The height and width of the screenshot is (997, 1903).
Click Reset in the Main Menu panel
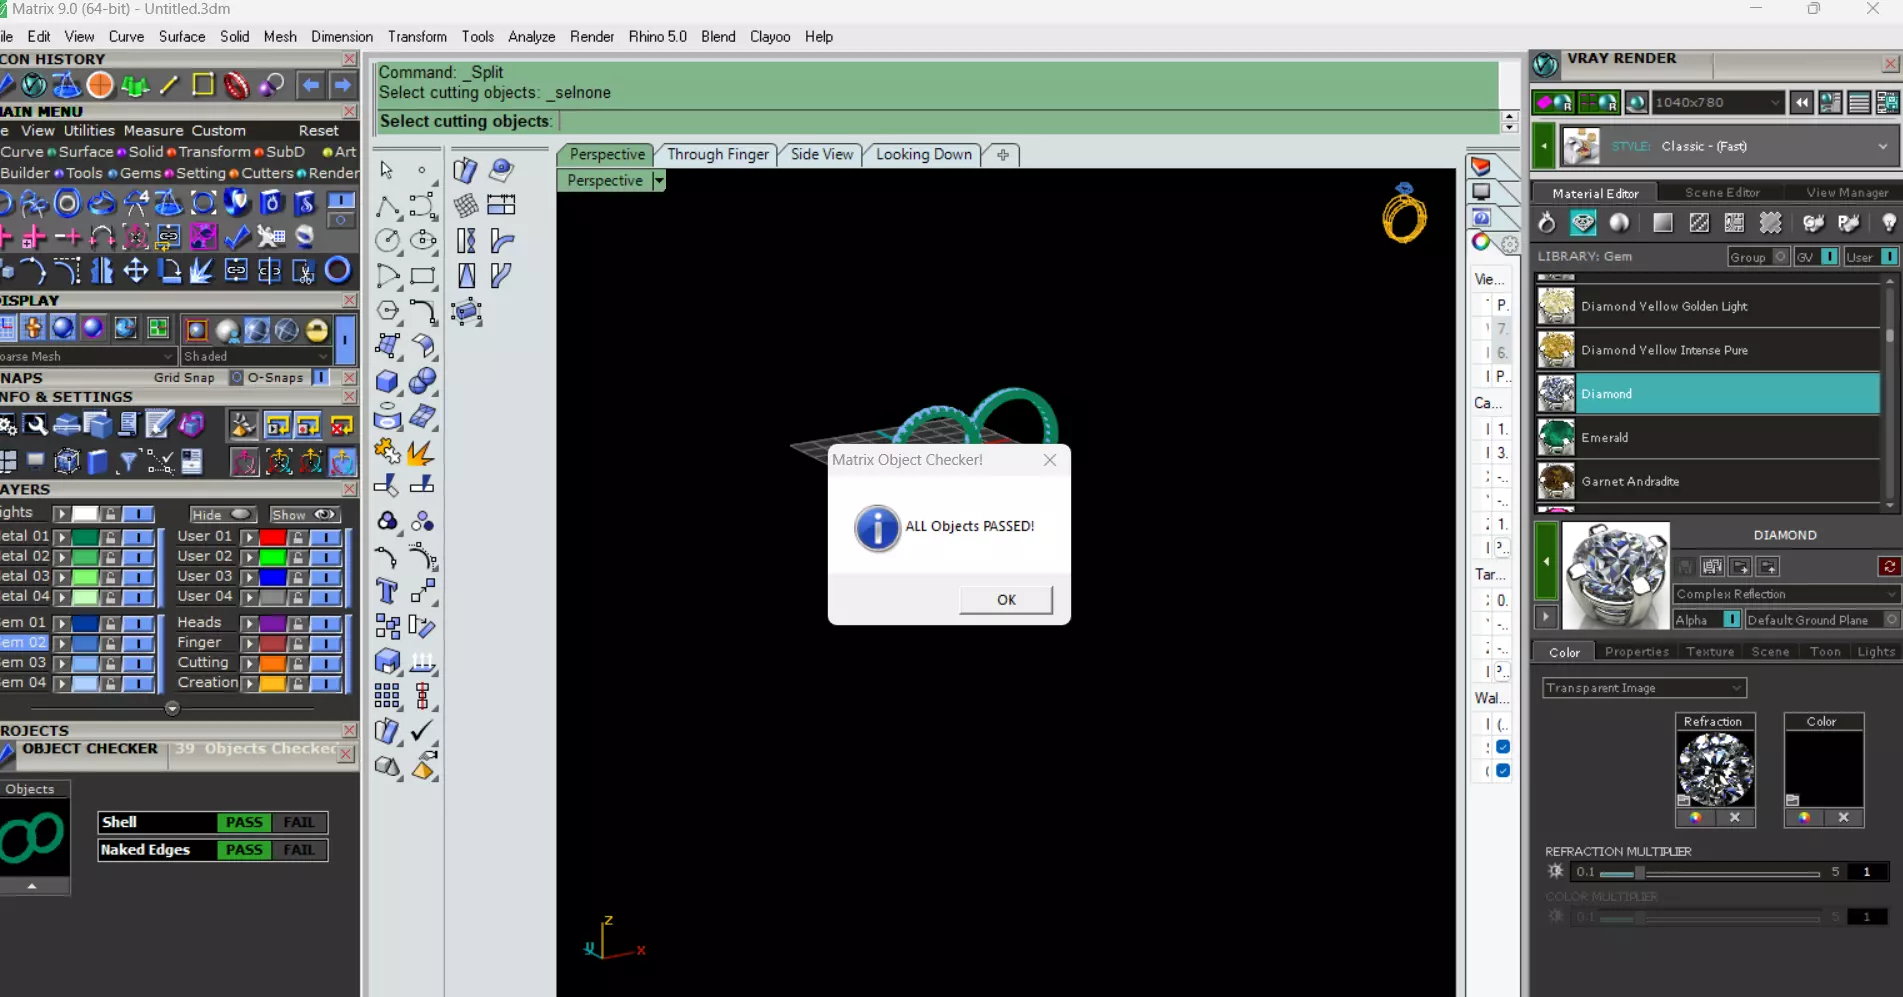[318, 131]
